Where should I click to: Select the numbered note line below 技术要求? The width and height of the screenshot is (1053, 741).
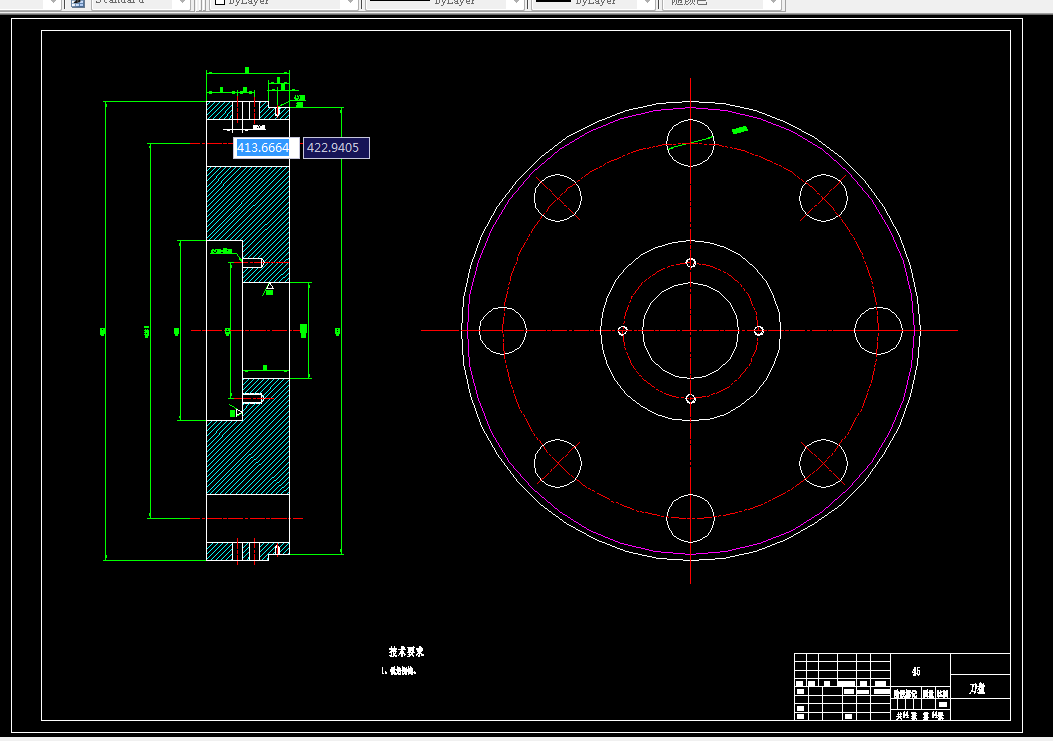pyautogui.click(x=399, y=670)
